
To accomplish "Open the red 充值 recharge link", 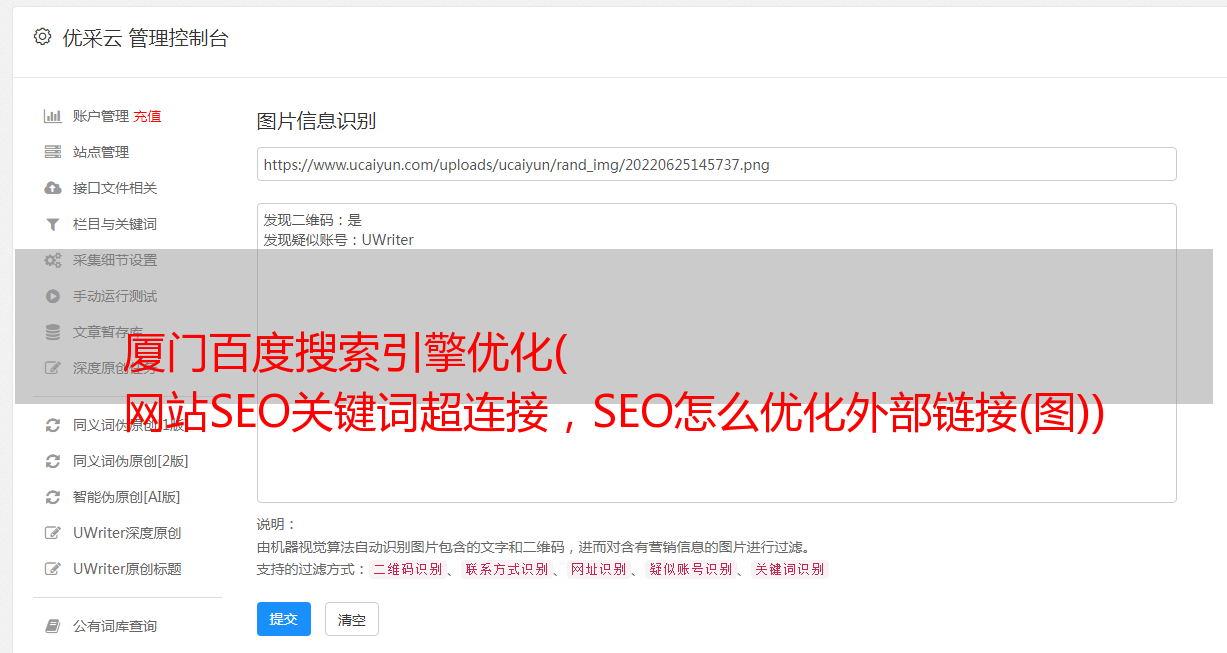I will pyautogui.click(x=147, y=116).
